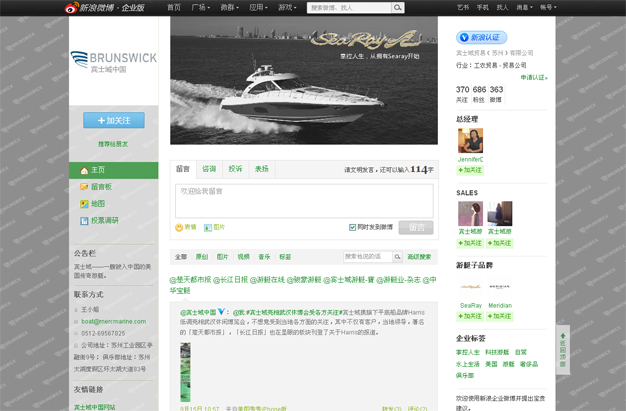This screenshot has height=411, width=626.
Task: Click the 返回顶部 back-to-top arrow
Action: [563, 350]
